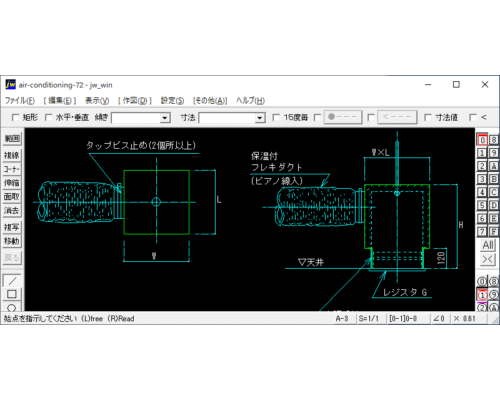
Task: Click the ●--- endpoint style button
Action: 343,117
